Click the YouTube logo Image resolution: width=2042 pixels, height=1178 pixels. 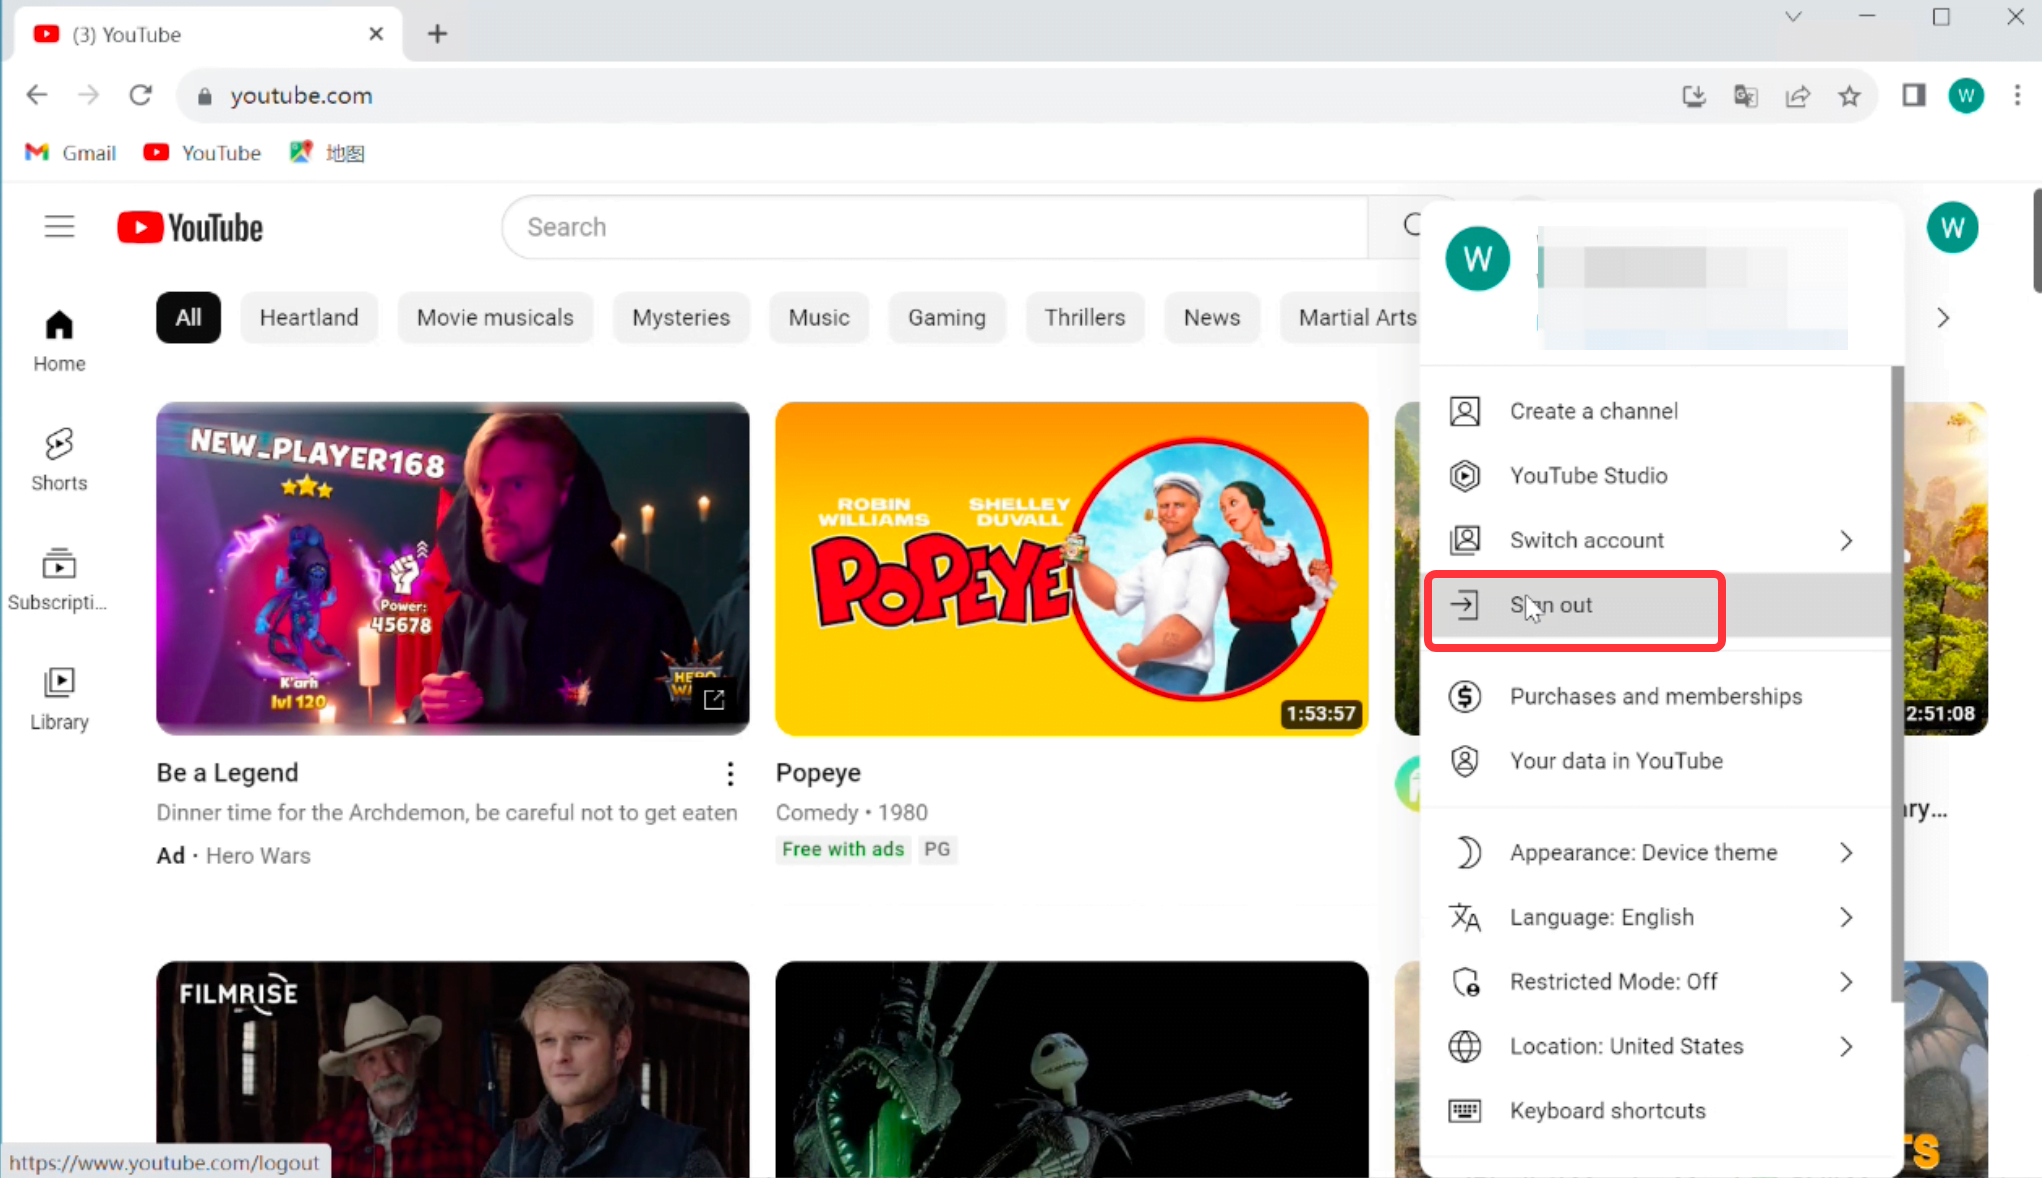pyautogui.click(x=190, y=228)
